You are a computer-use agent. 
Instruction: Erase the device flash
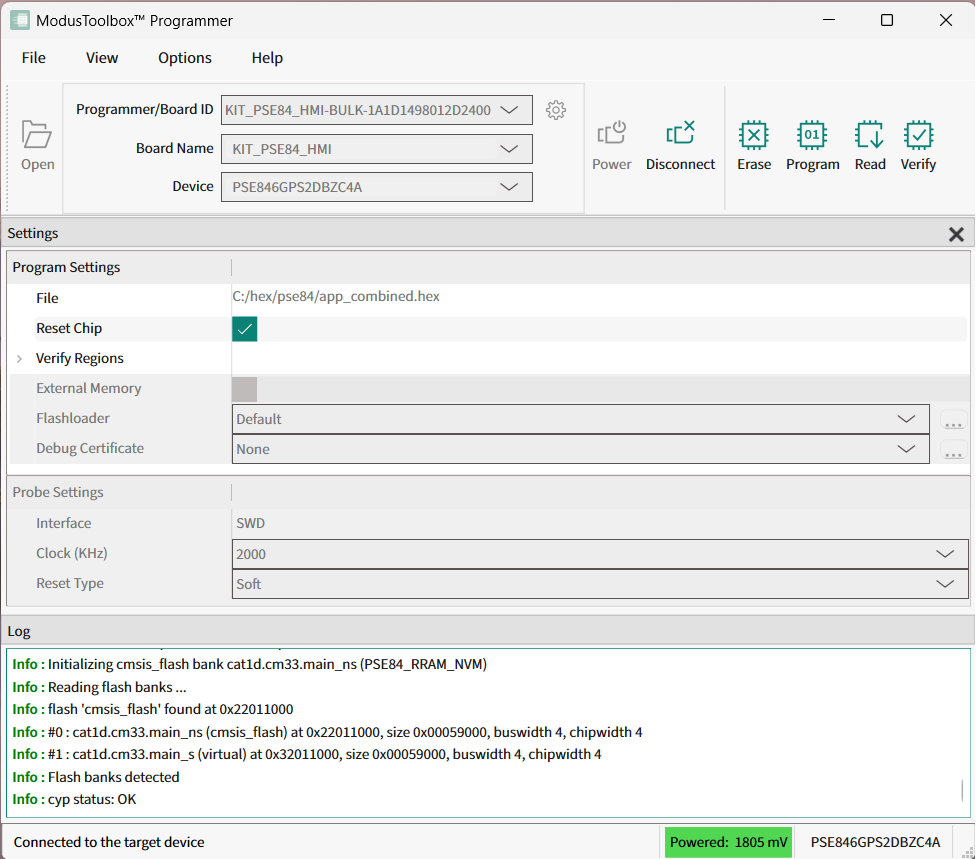754,146
